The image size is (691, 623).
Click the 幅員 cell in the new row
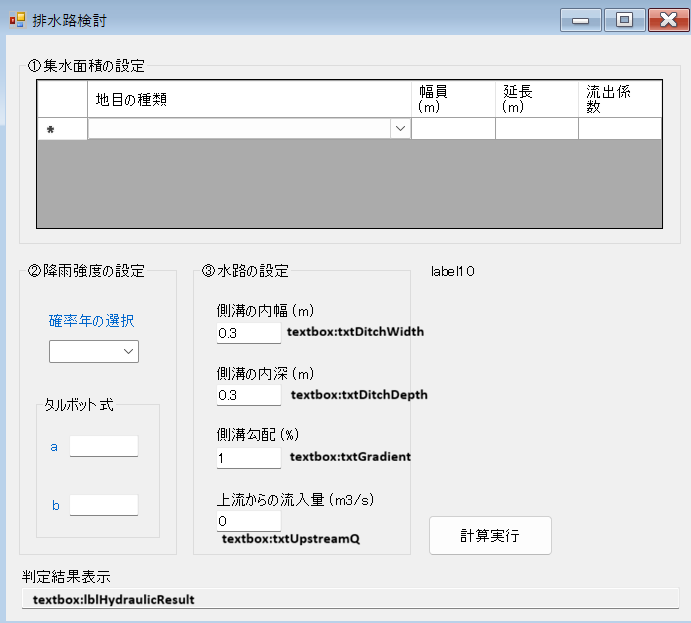coord(453,129)
